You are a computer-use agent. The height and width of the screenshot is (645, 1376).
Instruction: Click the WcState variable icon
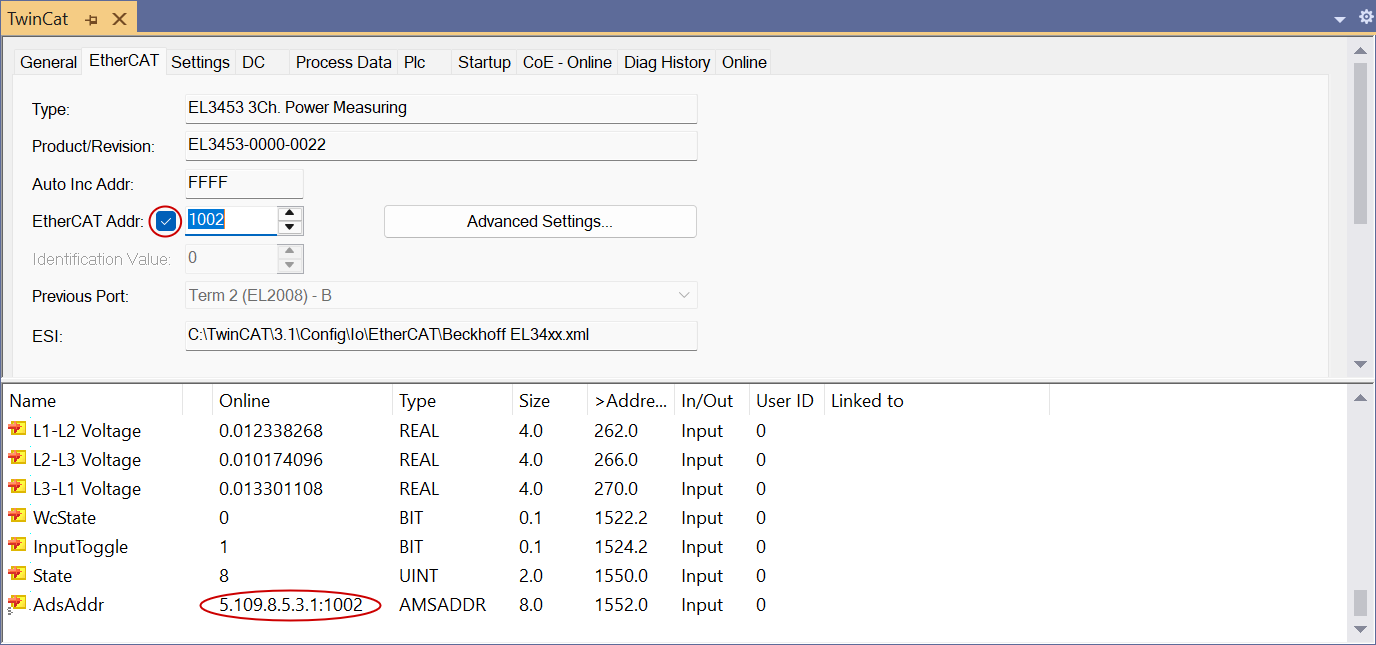point(17,517)
